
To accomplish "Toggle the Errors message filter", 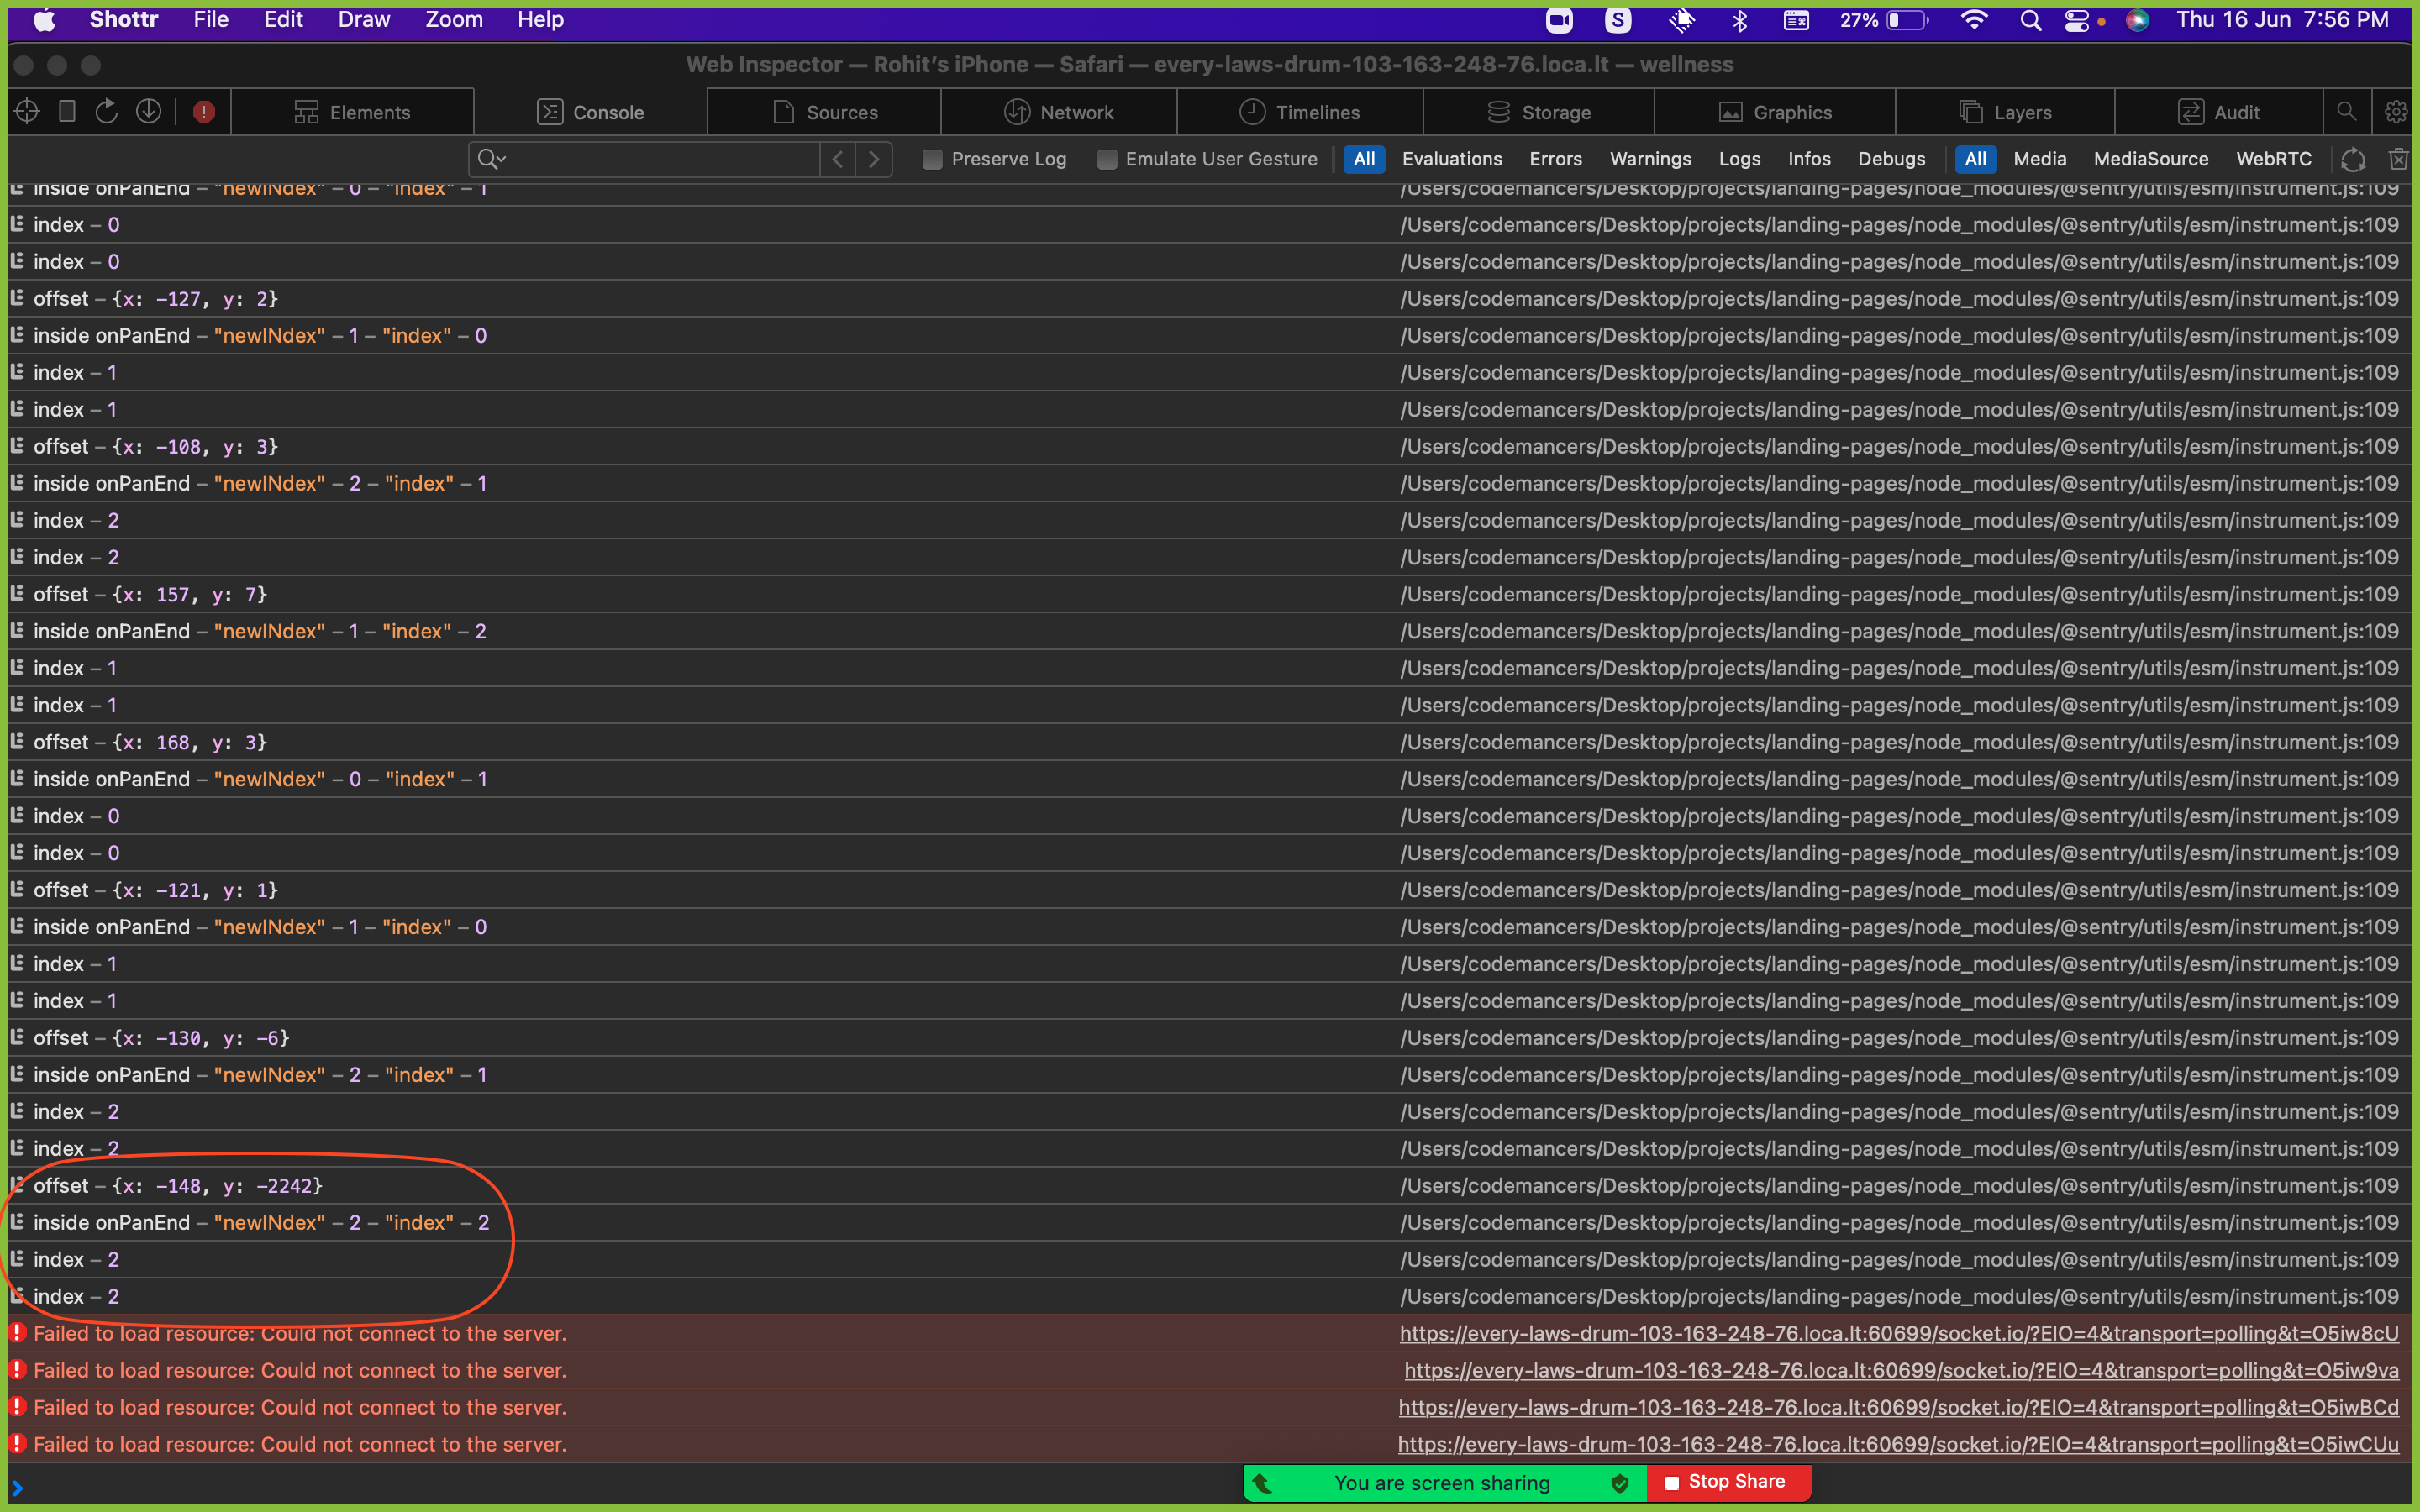I will pyautogui.click(x=1556, y=159).
